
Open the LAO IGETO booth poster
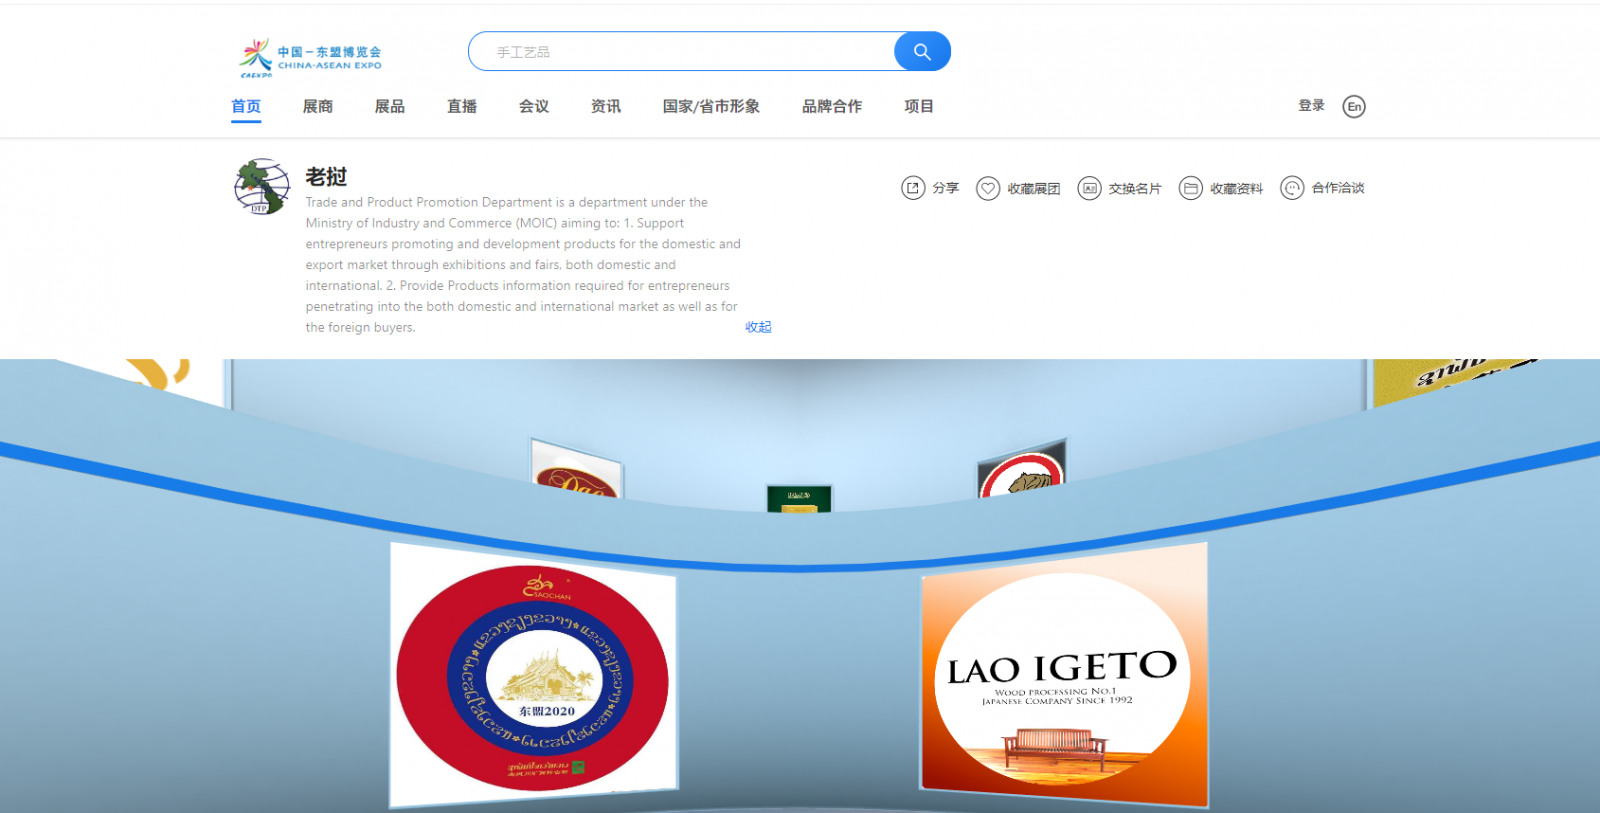pos(1064,675)
